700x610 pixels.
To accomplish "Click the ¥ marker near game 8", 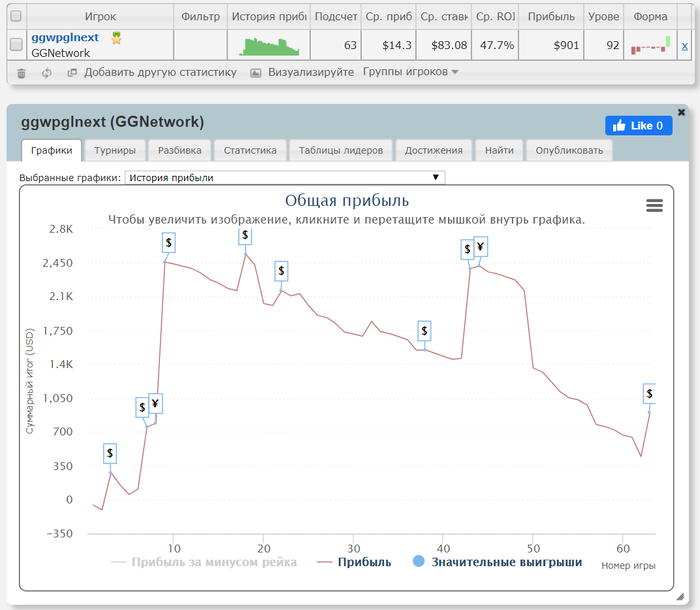I will pos(155,404).
